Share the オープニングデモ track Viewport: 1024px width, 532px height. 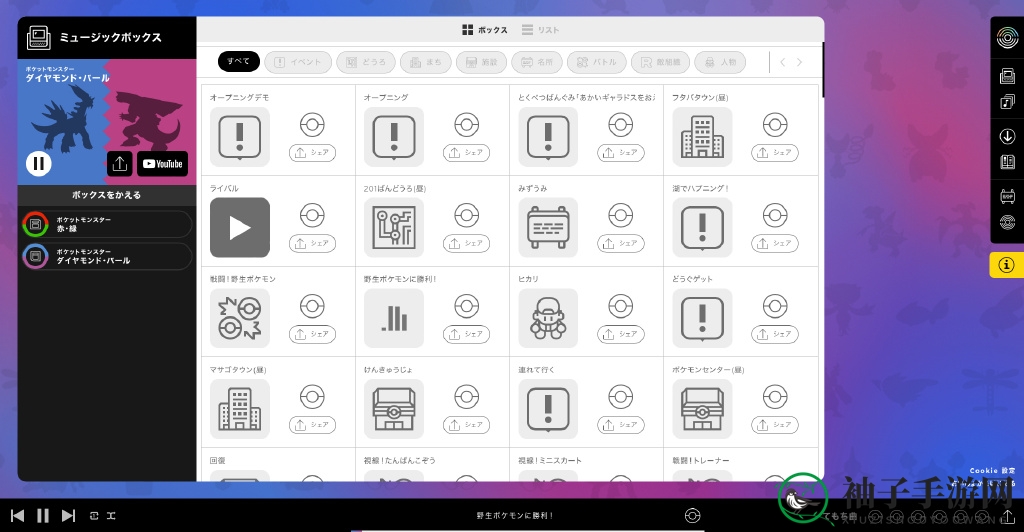click(312, 153)
